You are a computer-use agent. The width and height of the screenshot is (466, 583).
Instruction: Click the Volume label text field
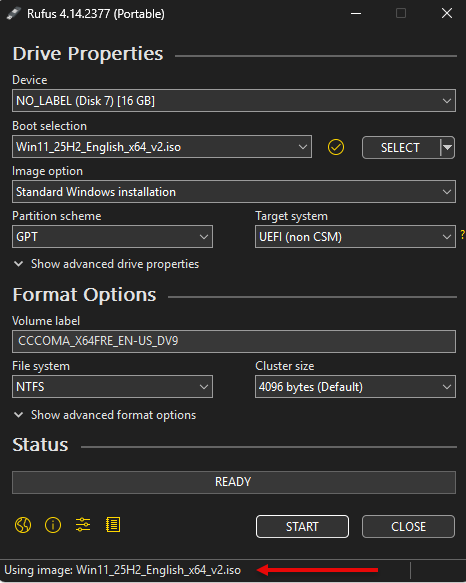tap(234, 341)
